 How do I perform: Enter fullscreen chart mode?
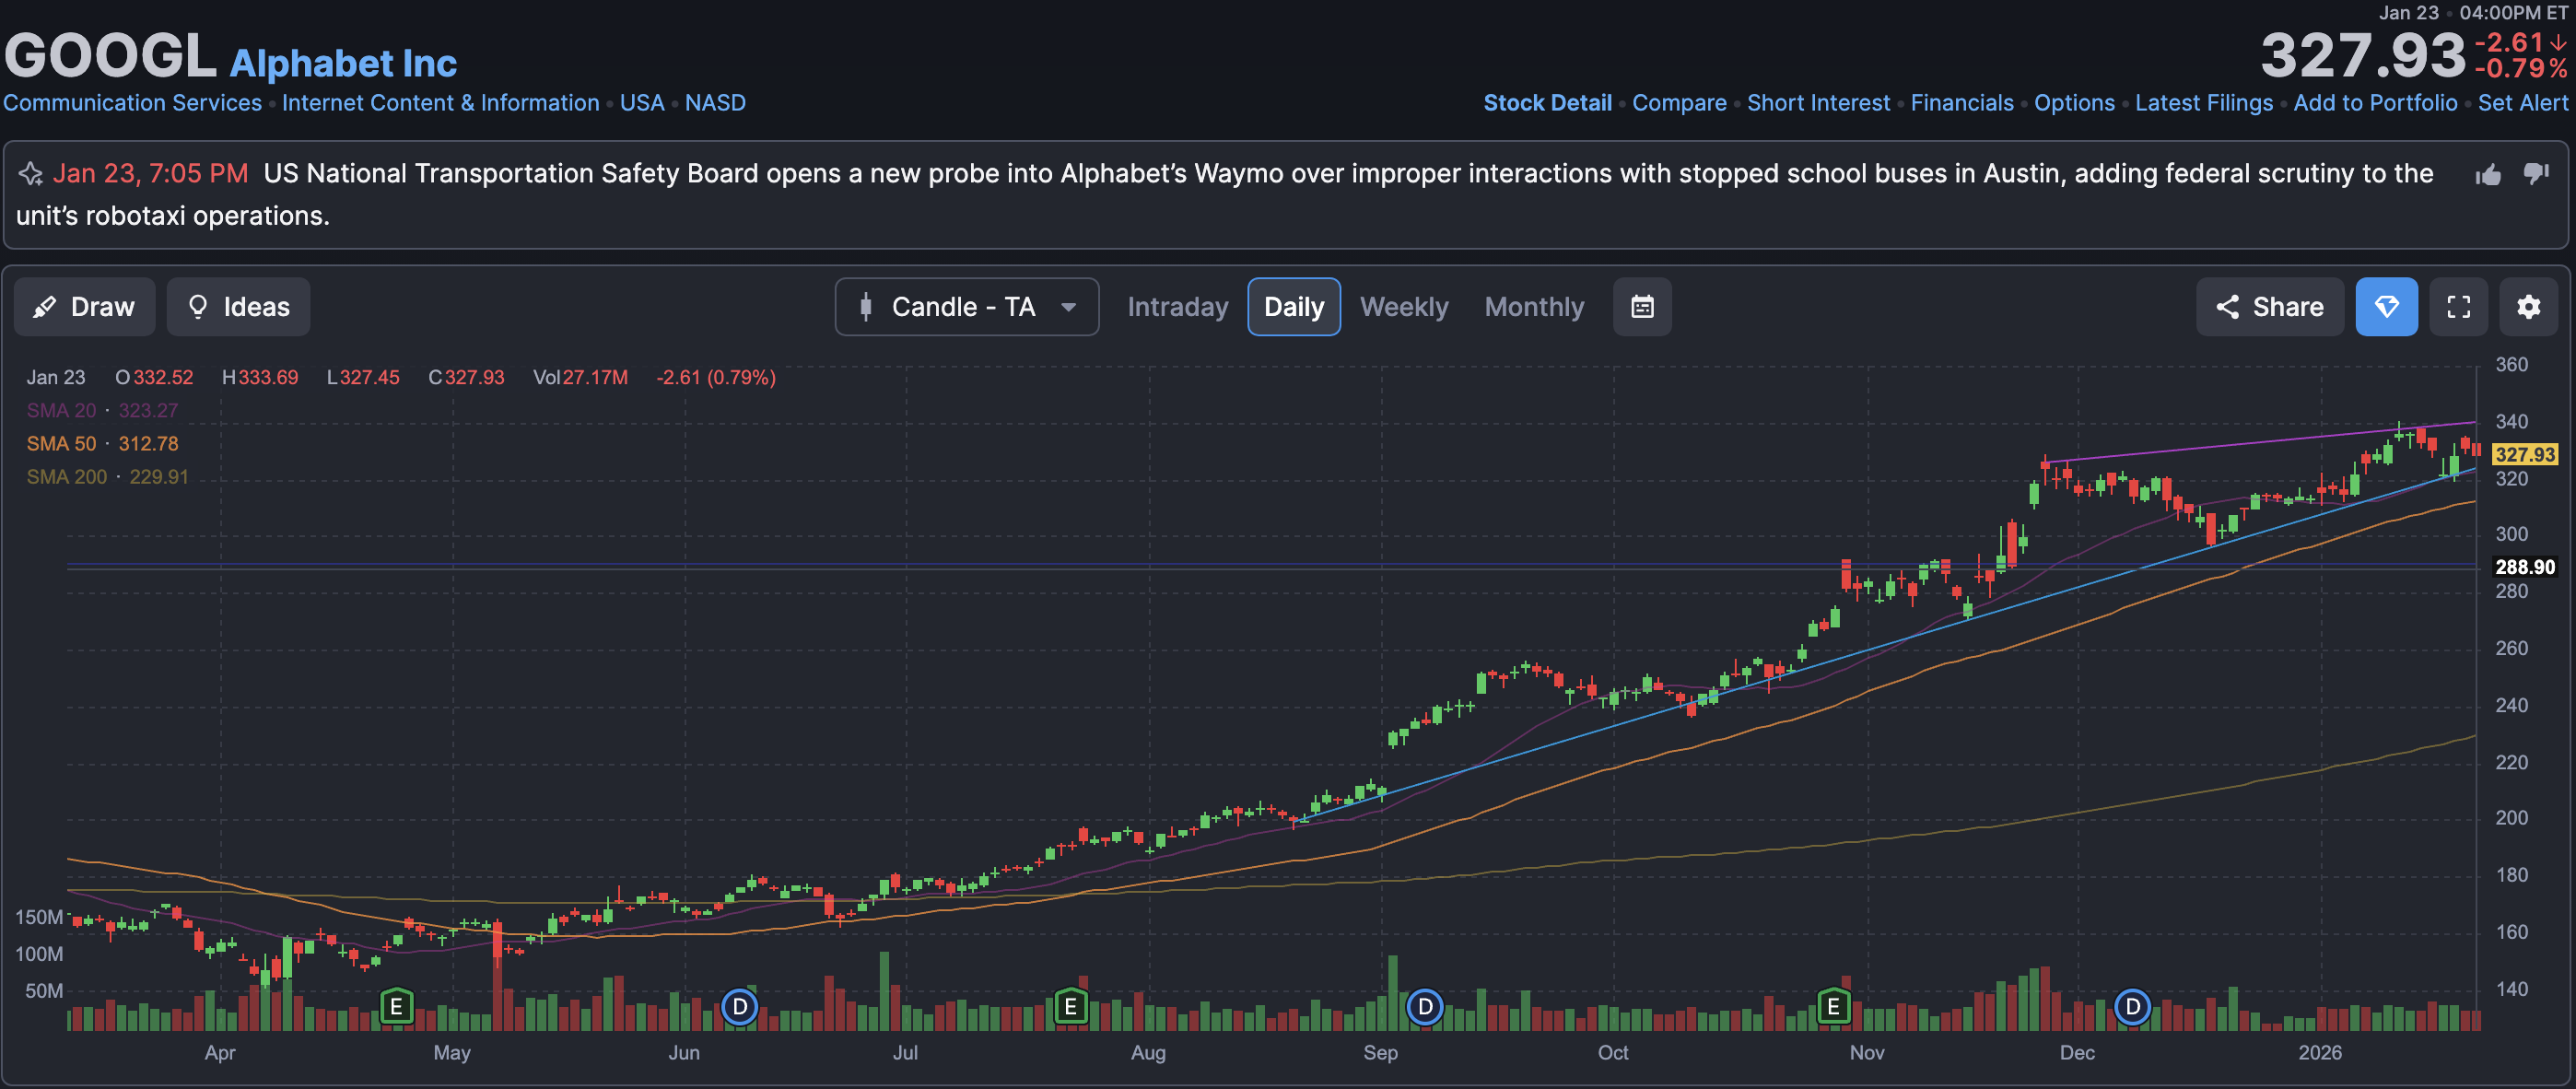point(2458,307)
